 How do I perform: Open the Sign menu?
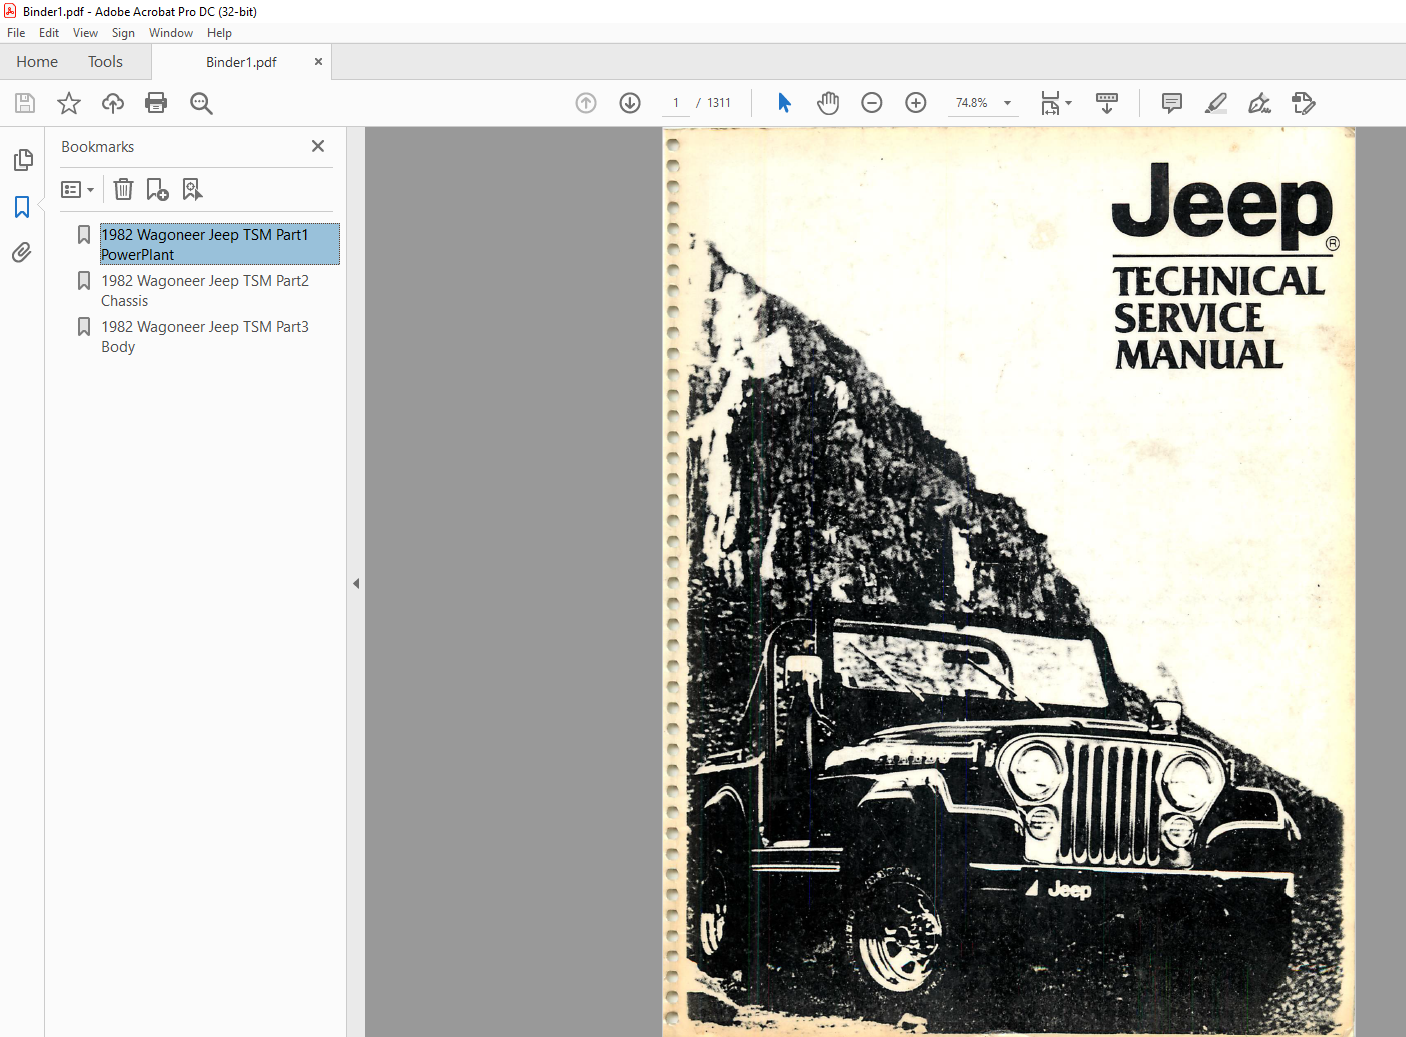pyautogui.click(x=123, y=33)
